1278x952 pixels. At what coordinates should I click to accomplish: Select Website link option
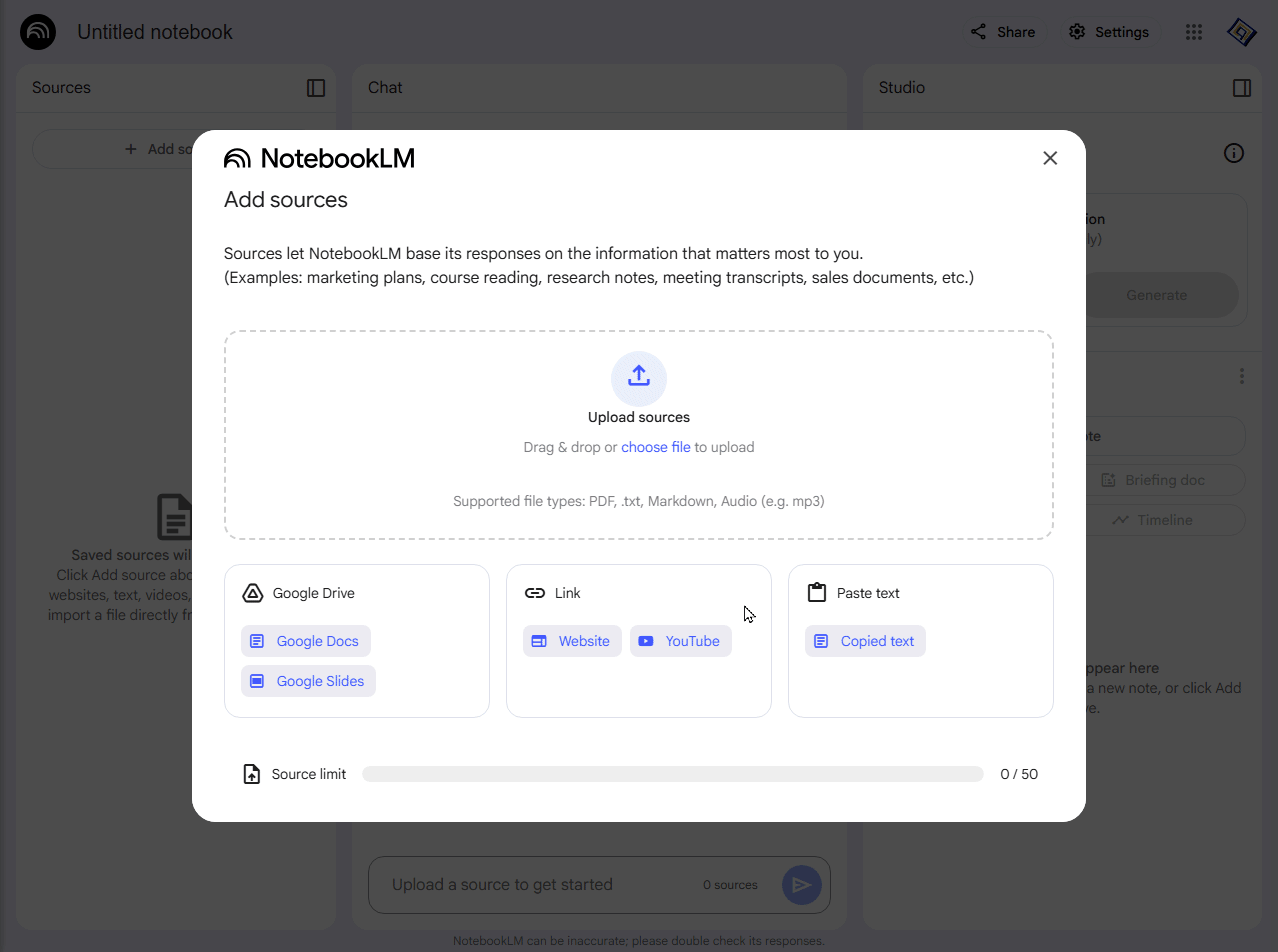point(572,641)
